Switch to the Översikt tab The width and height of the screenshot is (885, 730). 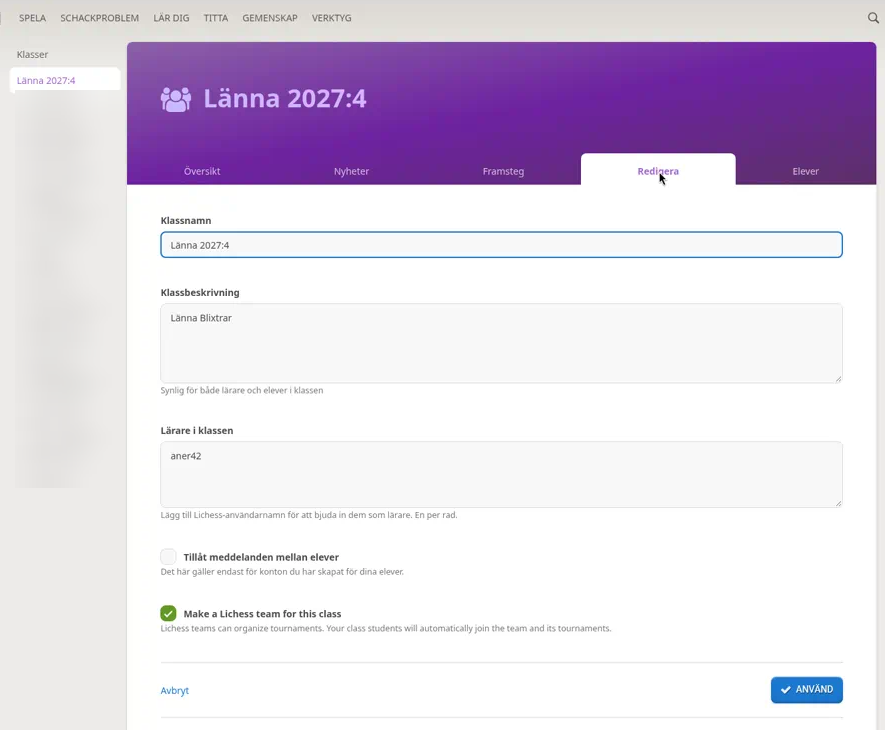coord(202,171)
